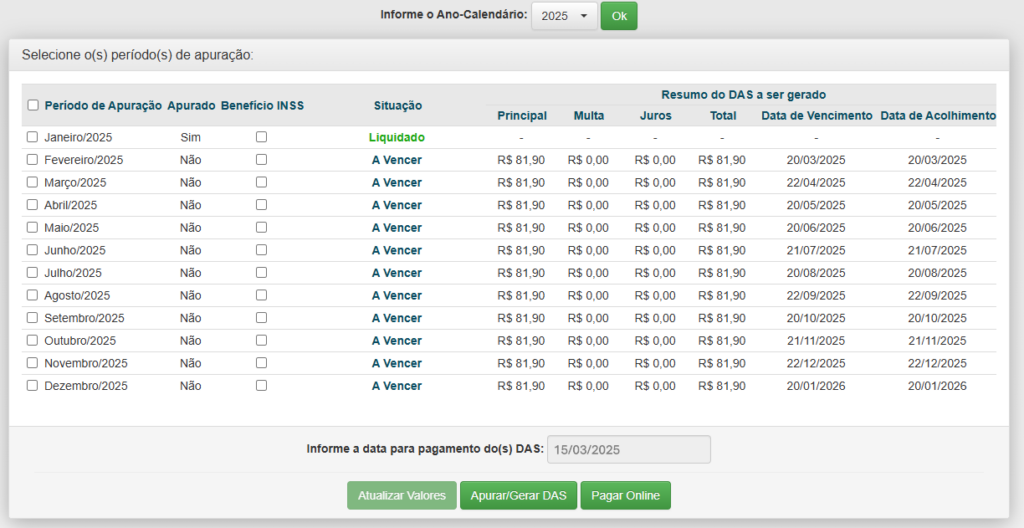The height and width of the screenshot is (528, 1024).
Task: Click the Novembro/2025 period label
Action: point(86,363)
